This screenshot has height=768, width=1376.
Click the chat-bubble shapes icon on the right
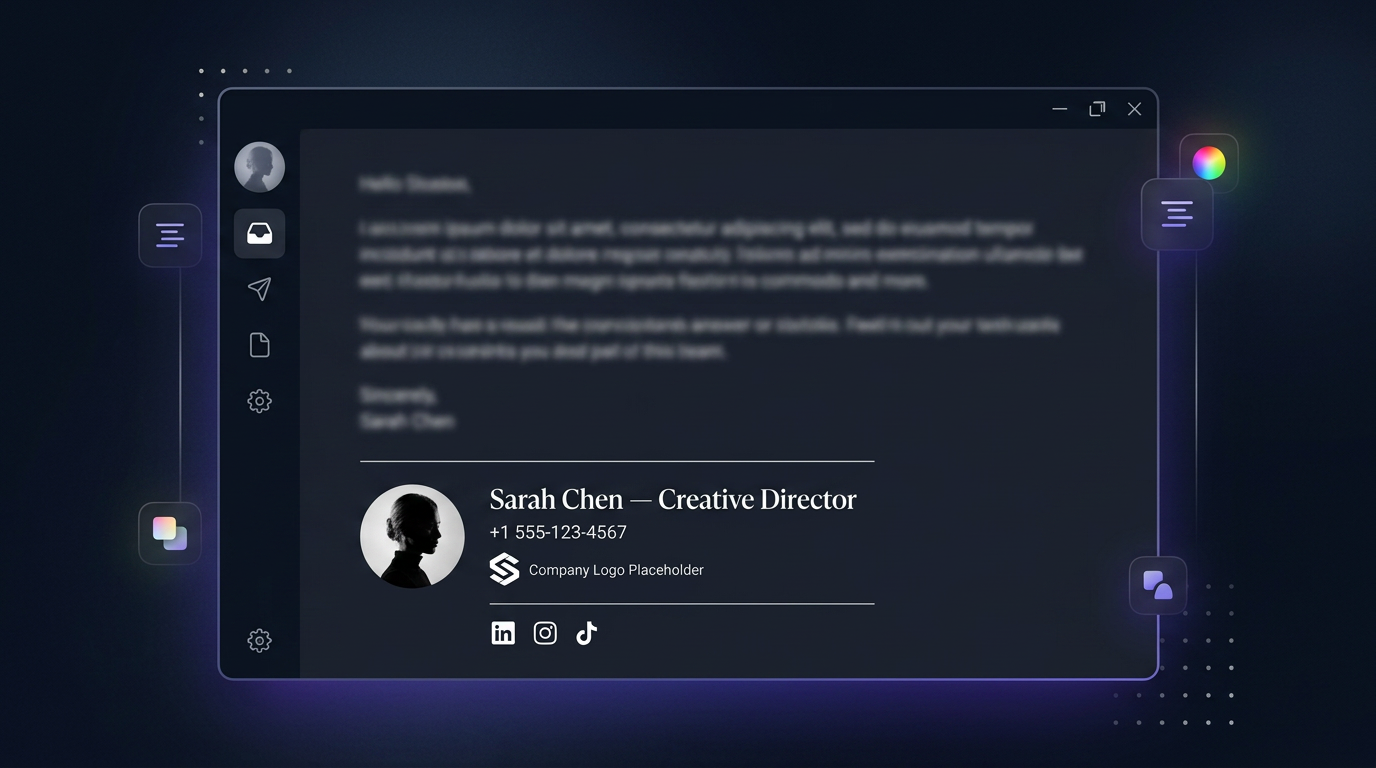[x=1157, y=585]
